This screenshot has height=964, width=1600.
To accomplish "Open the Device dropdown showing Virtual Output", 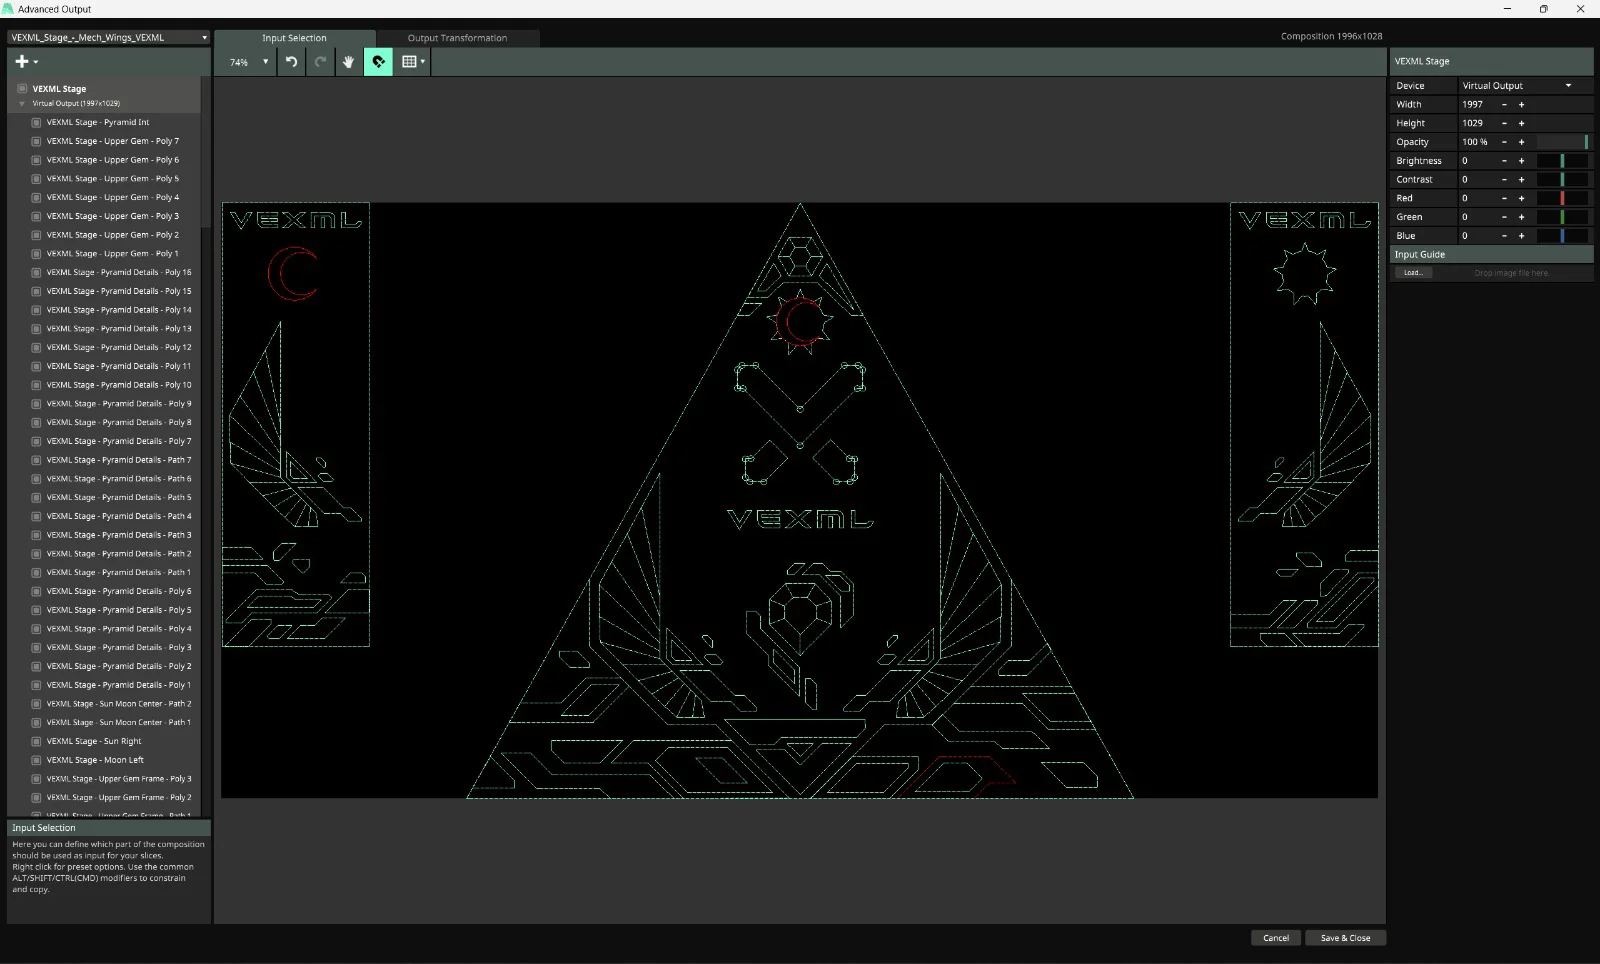I will coord(1522,85).
